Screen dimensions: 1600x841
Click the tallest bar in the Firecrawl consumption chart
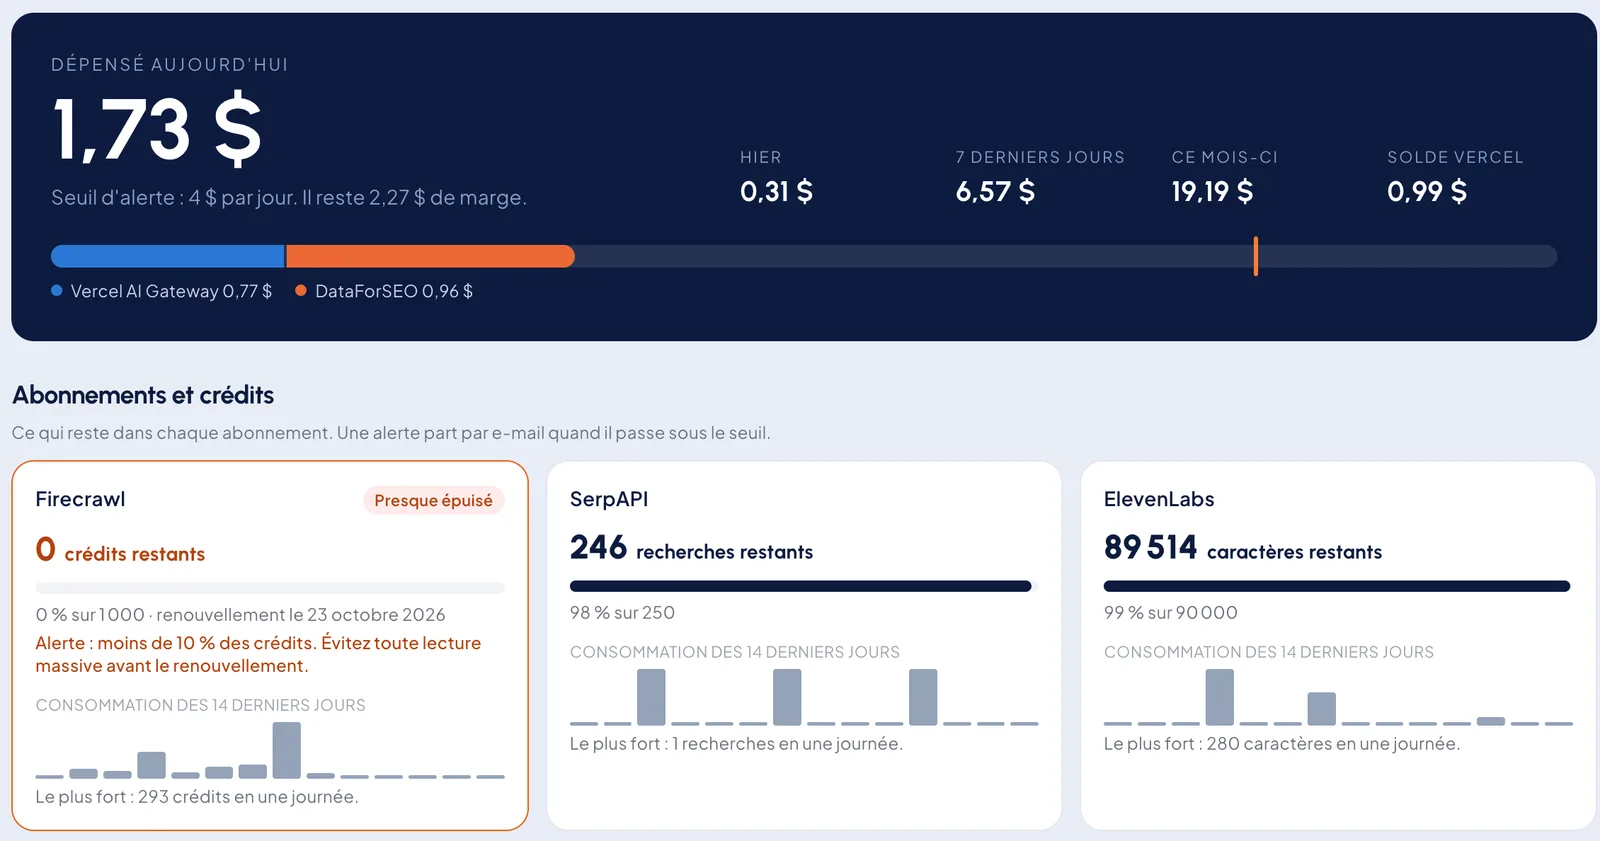[x=287, y=750]
